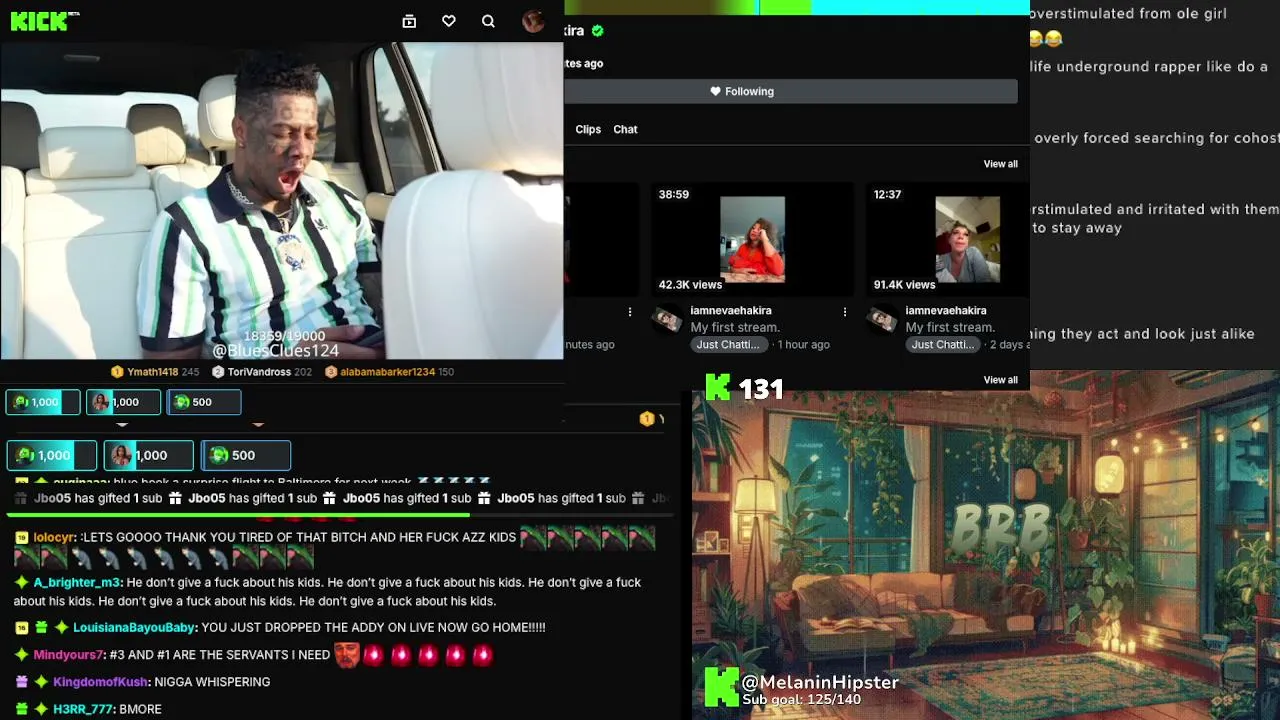Open alabamabarker1234 in the gifter leaderboard

(388, 372)
